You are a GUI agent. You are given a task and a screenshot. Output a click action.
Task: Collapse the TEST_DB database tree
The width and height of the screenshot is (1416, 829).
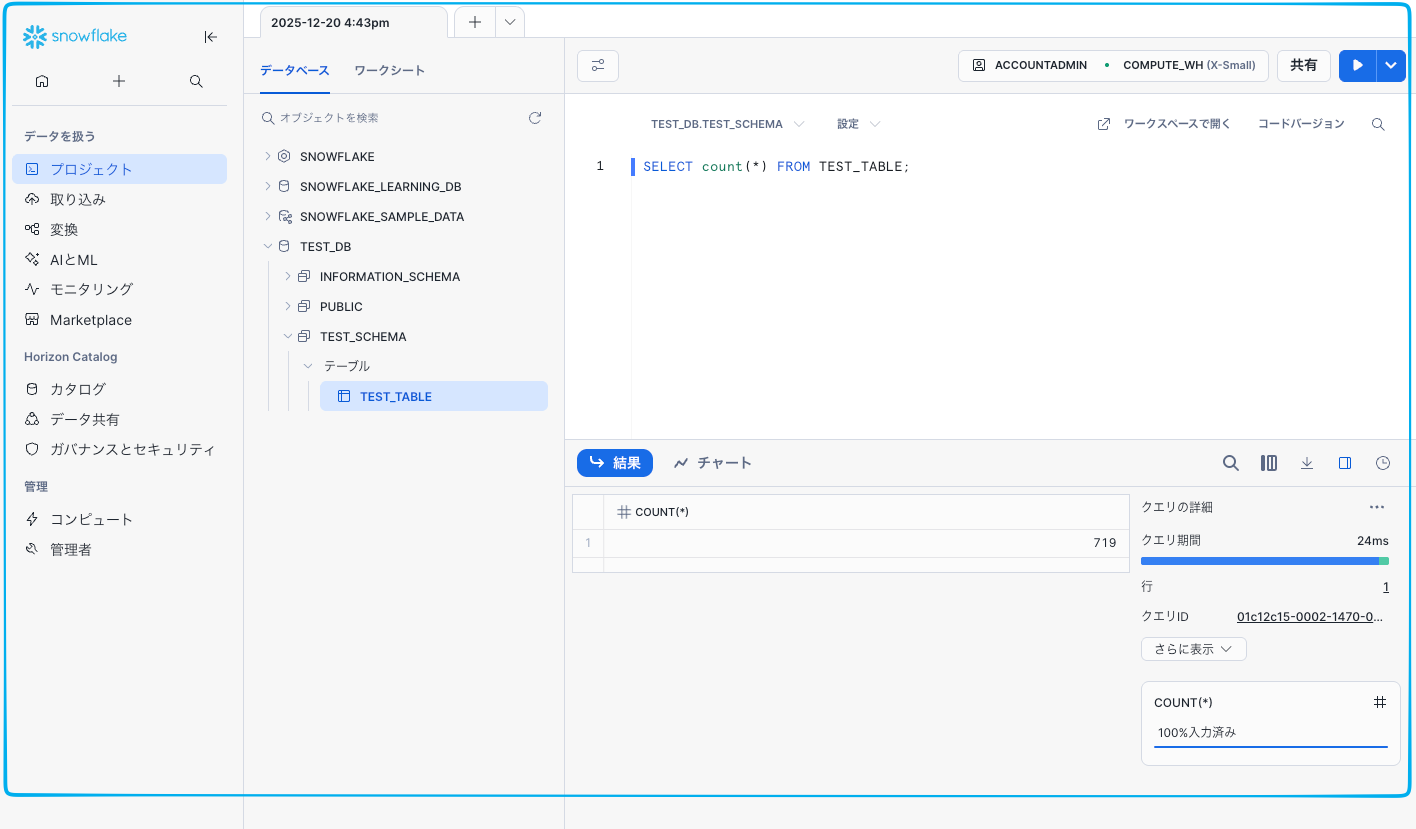pyautogui.click(x=267, y=246)
